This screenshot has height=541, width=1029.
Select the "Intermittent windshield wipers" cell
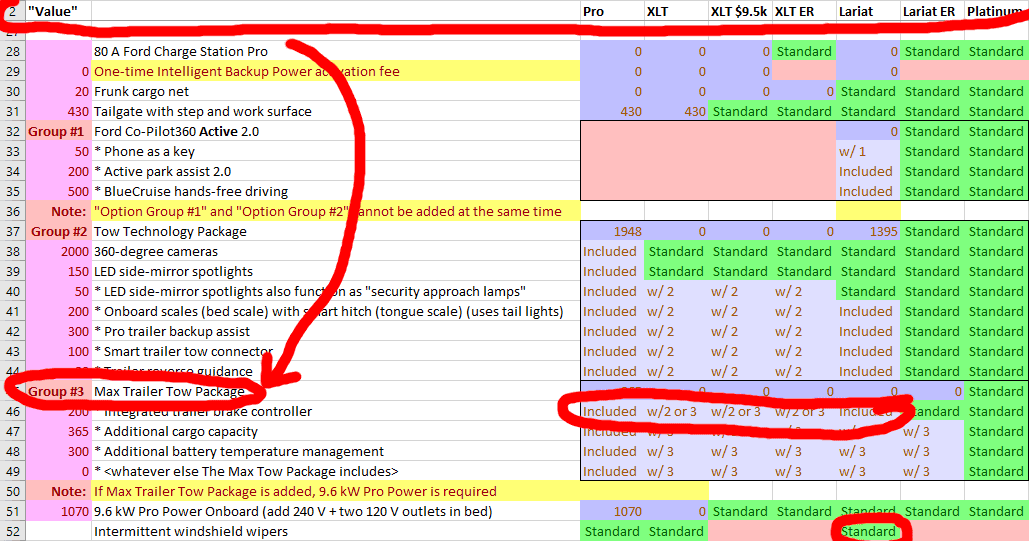[190, 531]
